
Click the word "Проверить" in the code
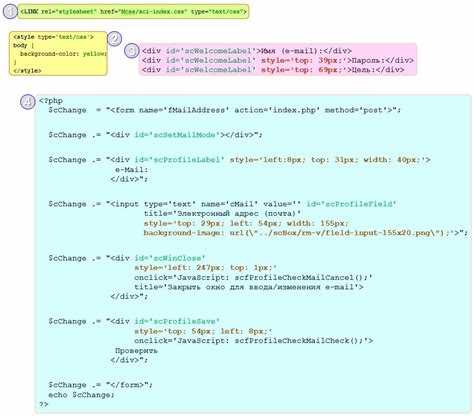[x=136, y=351]
